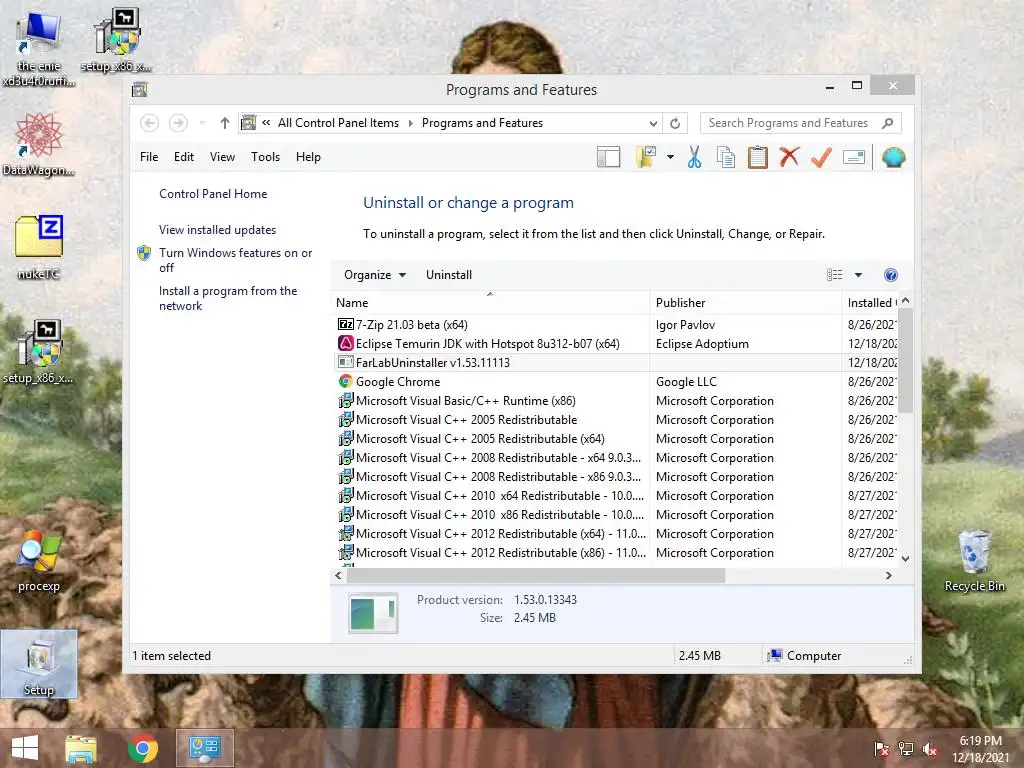Click the vertical scrollbar down arrow
The height and width of the screenshot is (768, 1024).
[x=905, y=558]
